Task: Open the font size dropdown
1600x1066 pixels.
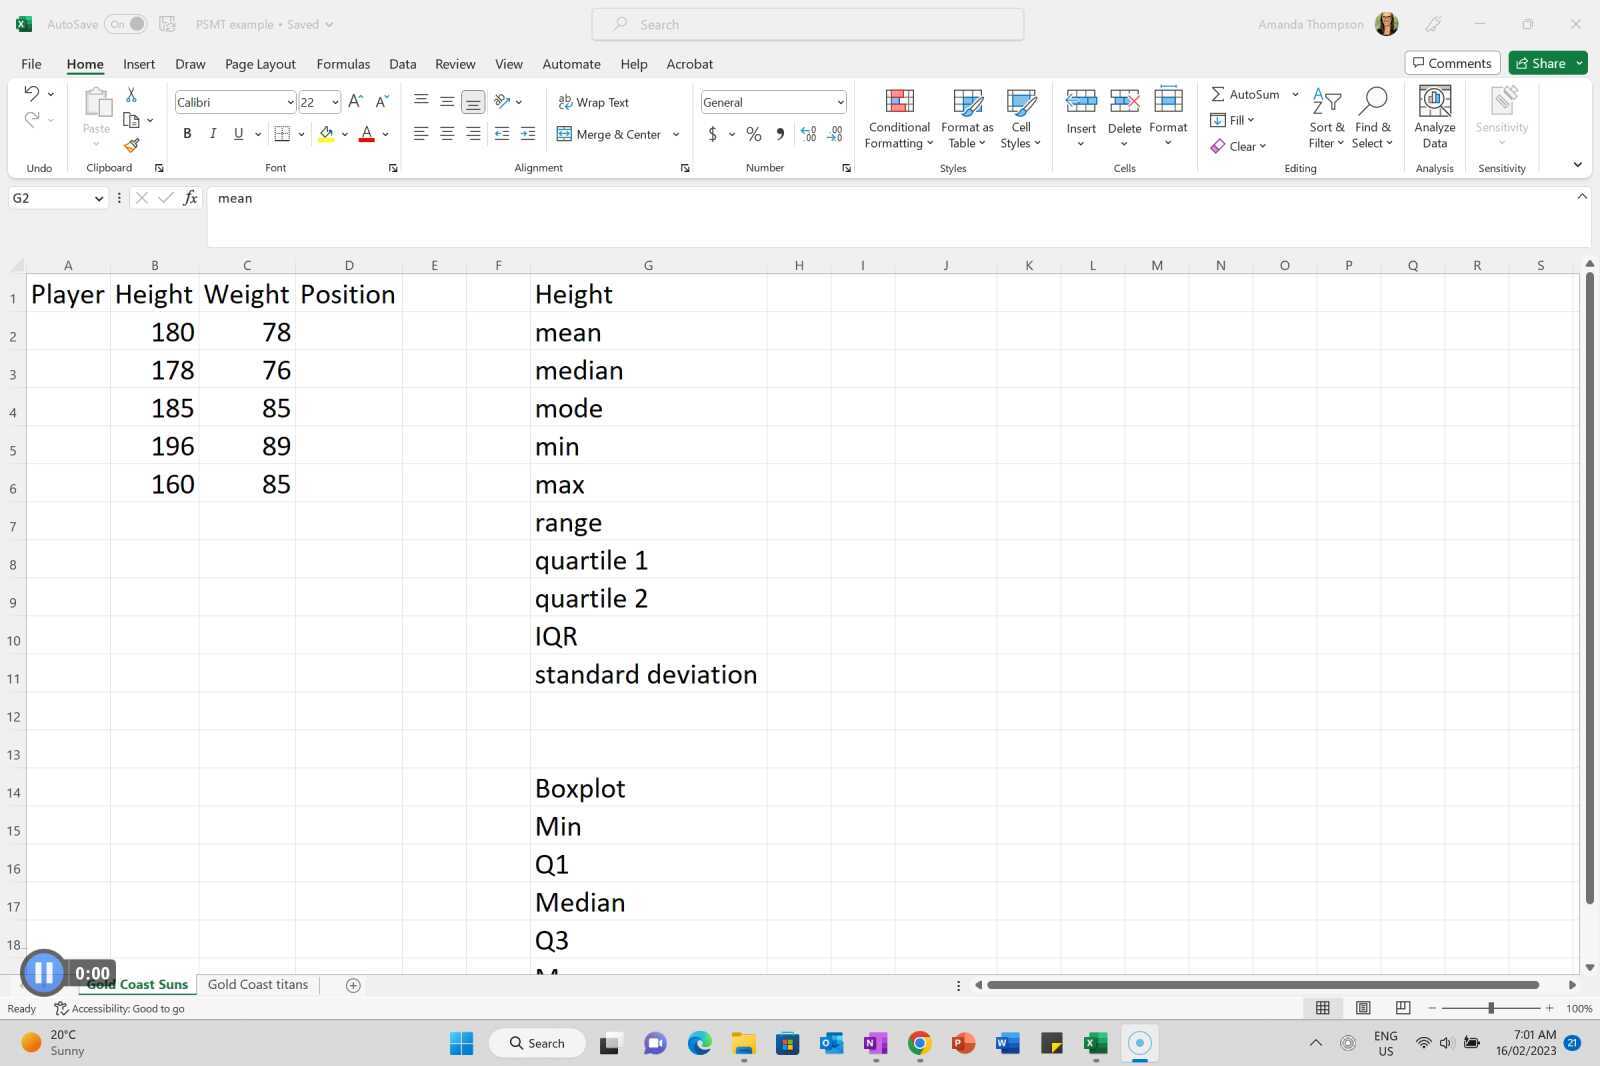Action: [x=332, y=102]
